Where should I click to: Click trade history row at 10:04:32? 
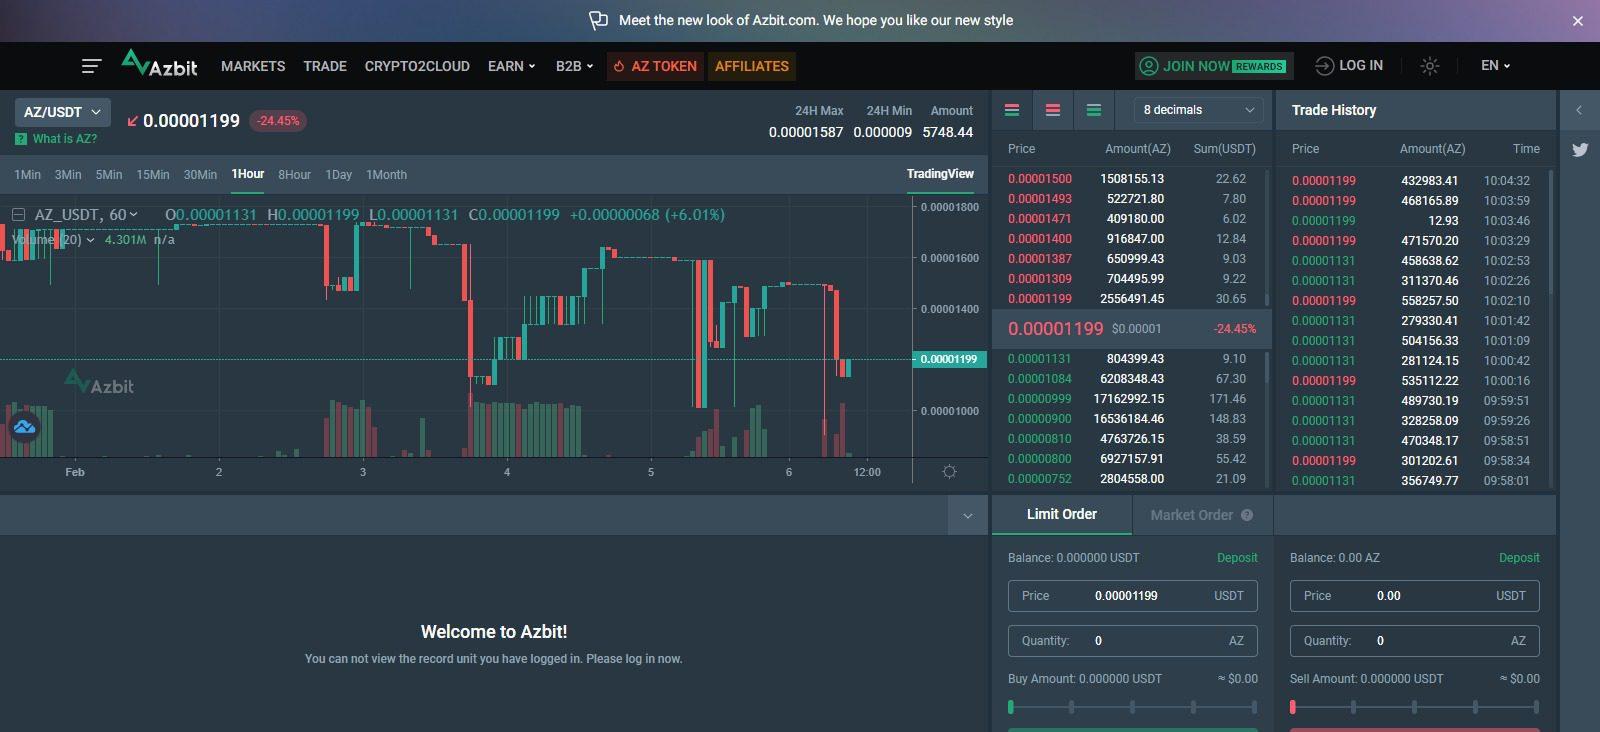[1412, 181]
